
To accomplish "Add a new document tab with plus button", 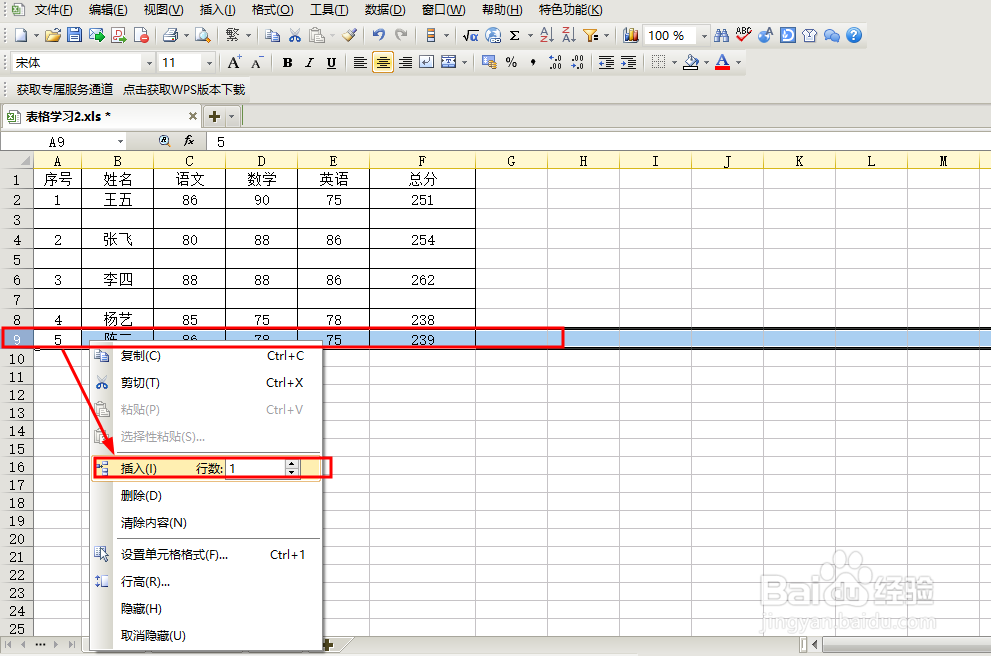I will click(x=215, y=116).
